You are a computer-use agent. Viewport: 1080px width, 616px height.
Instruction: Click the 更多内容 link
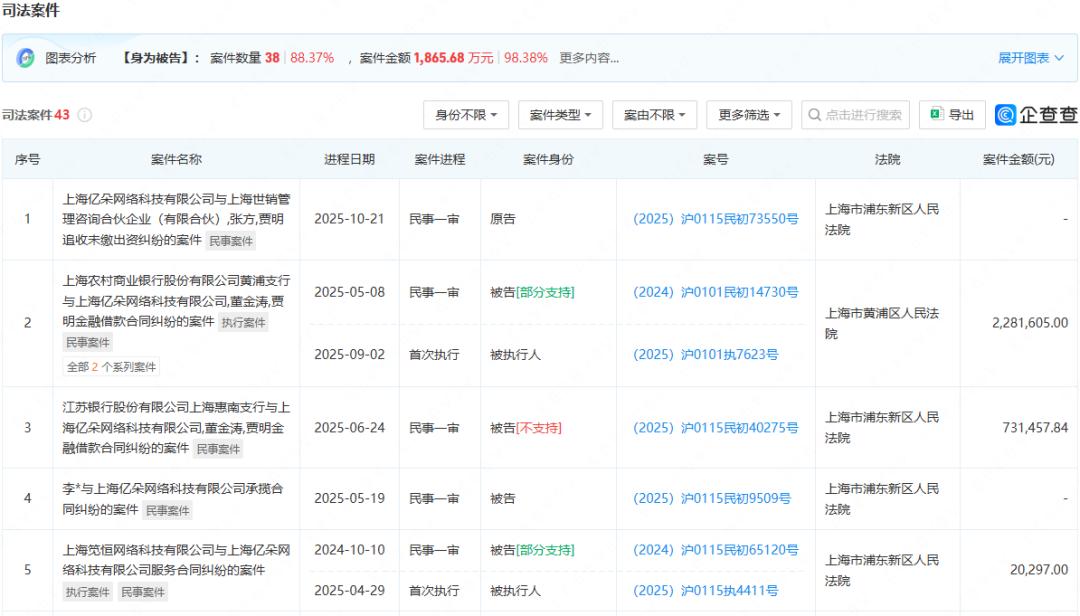pyautogui.click(x=588, y=58)
